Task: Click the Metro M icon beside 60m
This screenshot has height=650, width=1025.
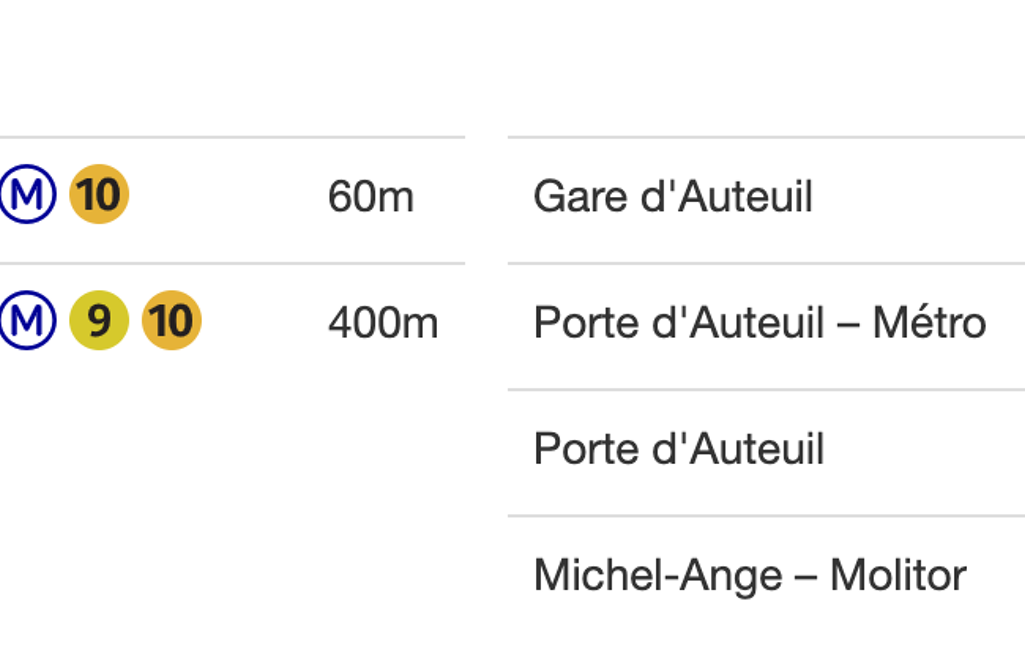Action: (x=27, y=194)
